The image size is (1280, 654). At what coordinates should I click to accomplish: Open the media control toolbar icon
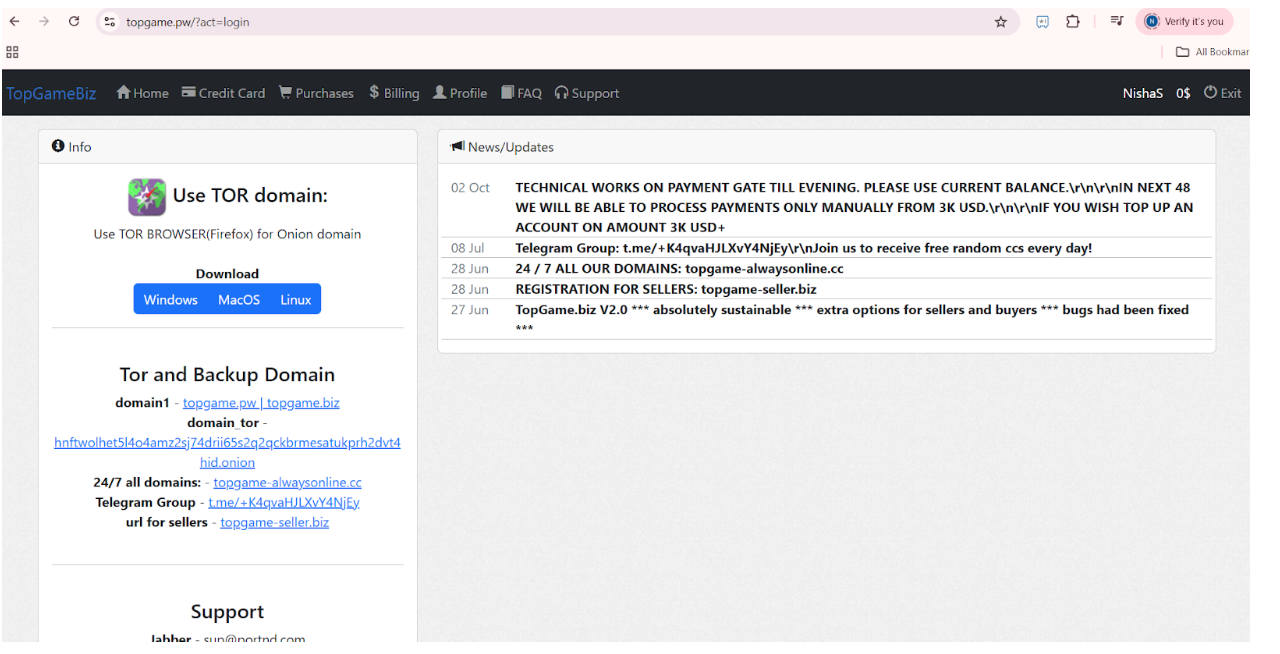(1117, 21)
